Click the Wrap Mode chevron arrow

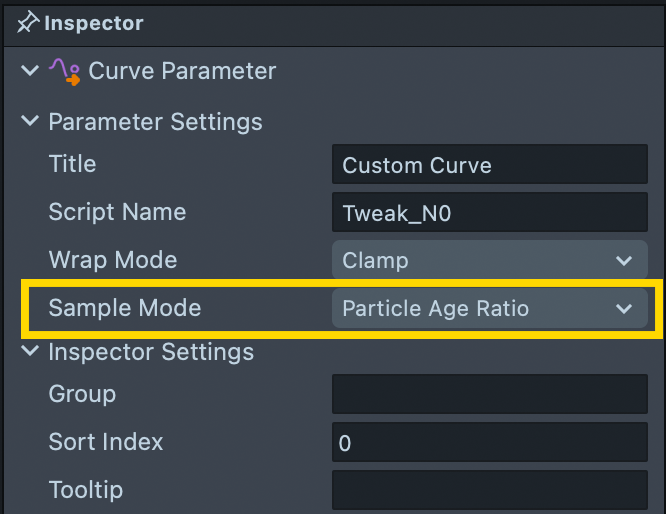pyautogui.click(x=625, y=261)
